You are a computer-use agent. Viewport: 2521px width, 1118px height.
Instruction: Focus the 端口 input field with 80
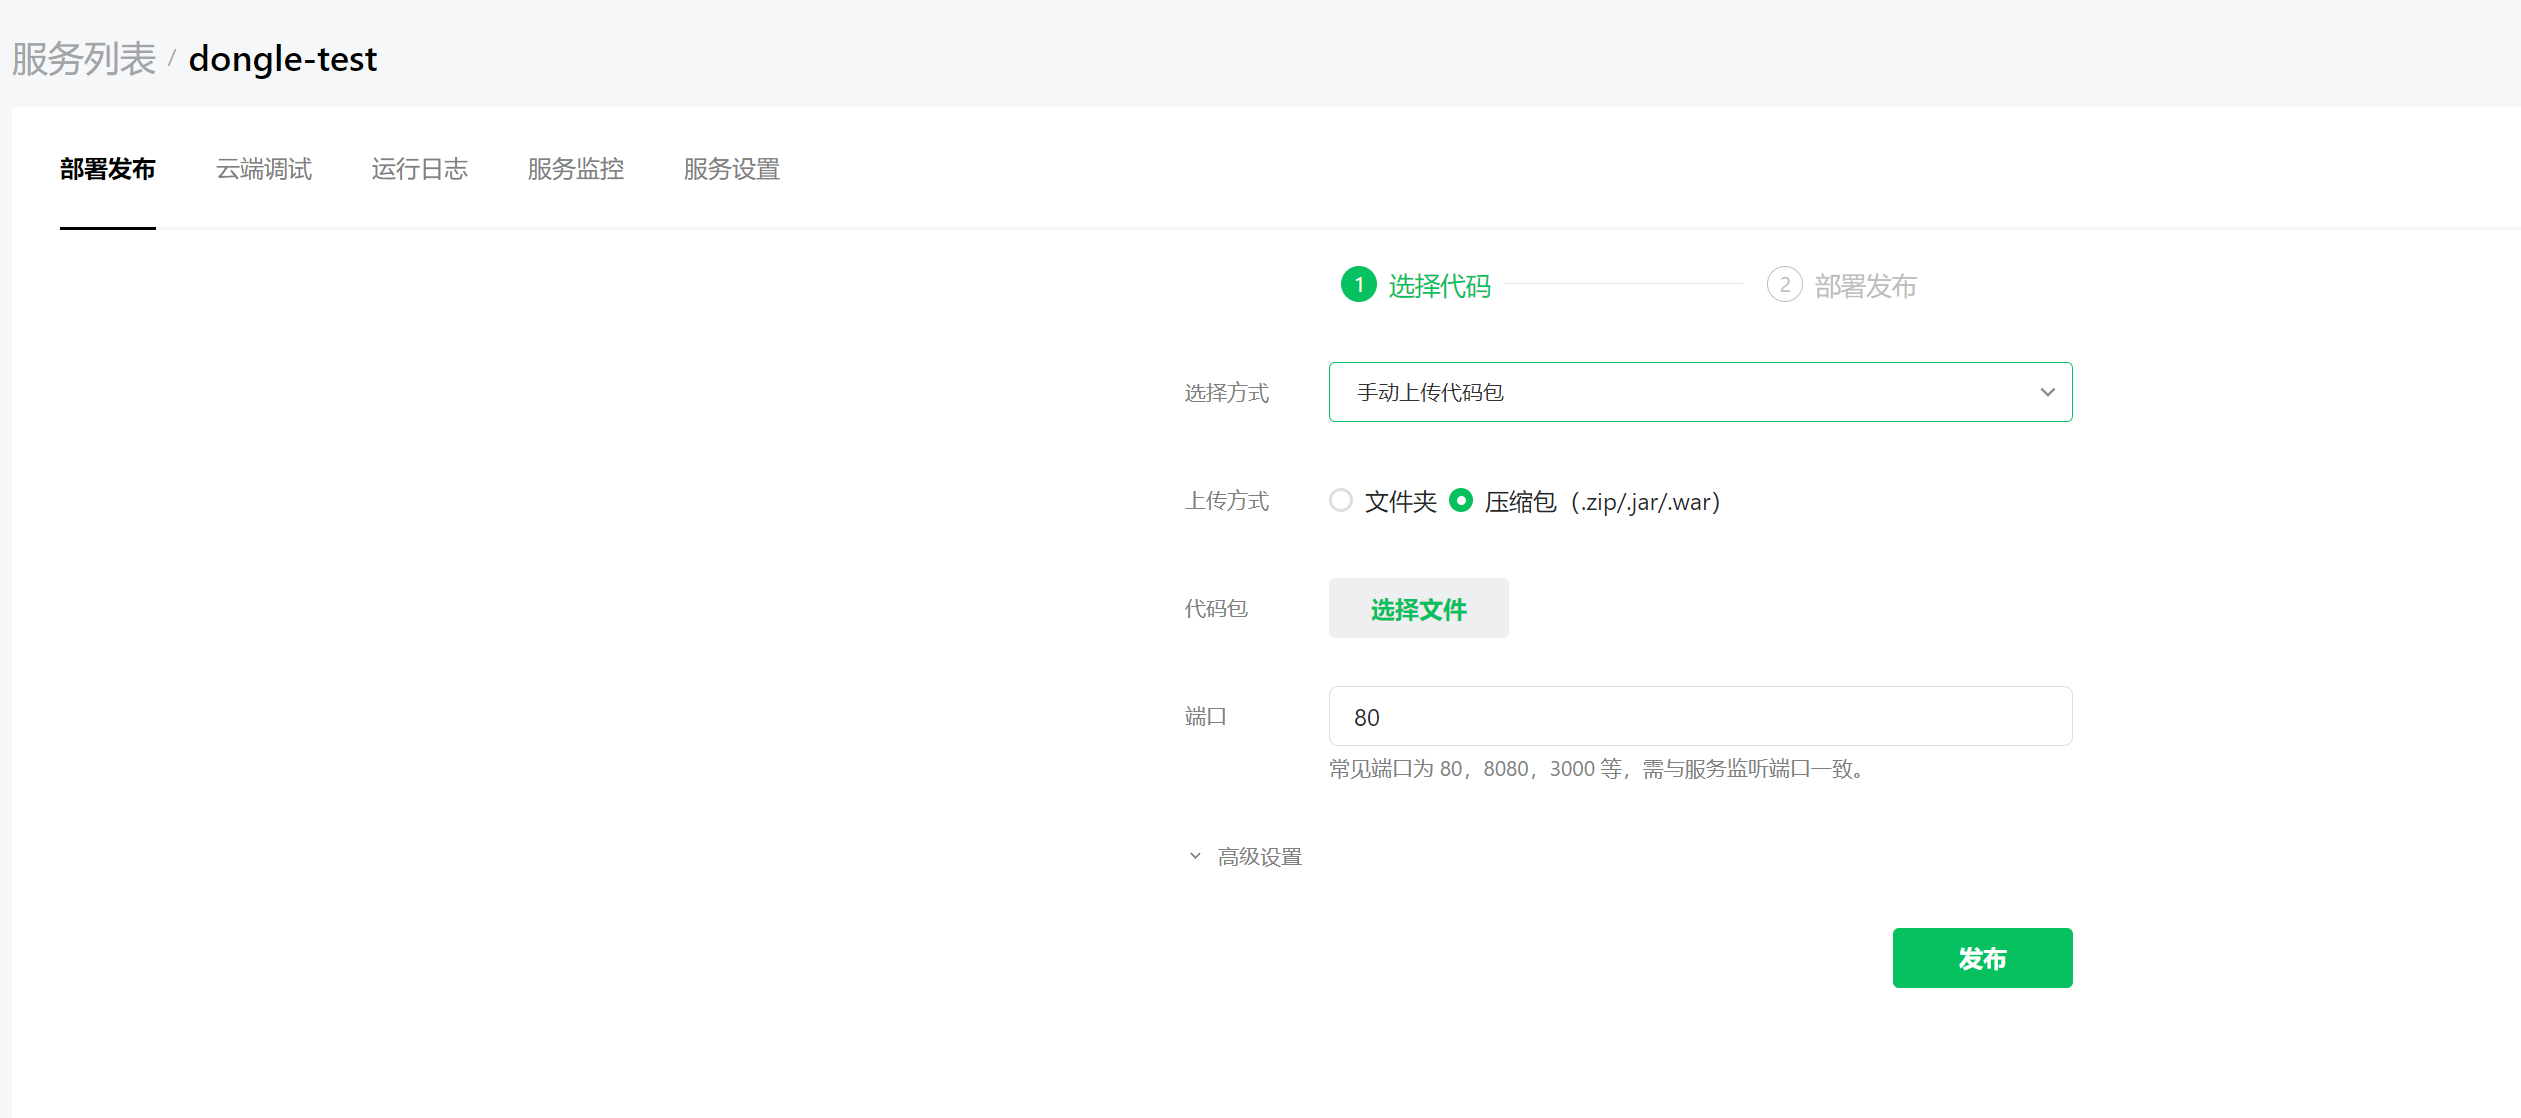click(x=1700, y=716)
